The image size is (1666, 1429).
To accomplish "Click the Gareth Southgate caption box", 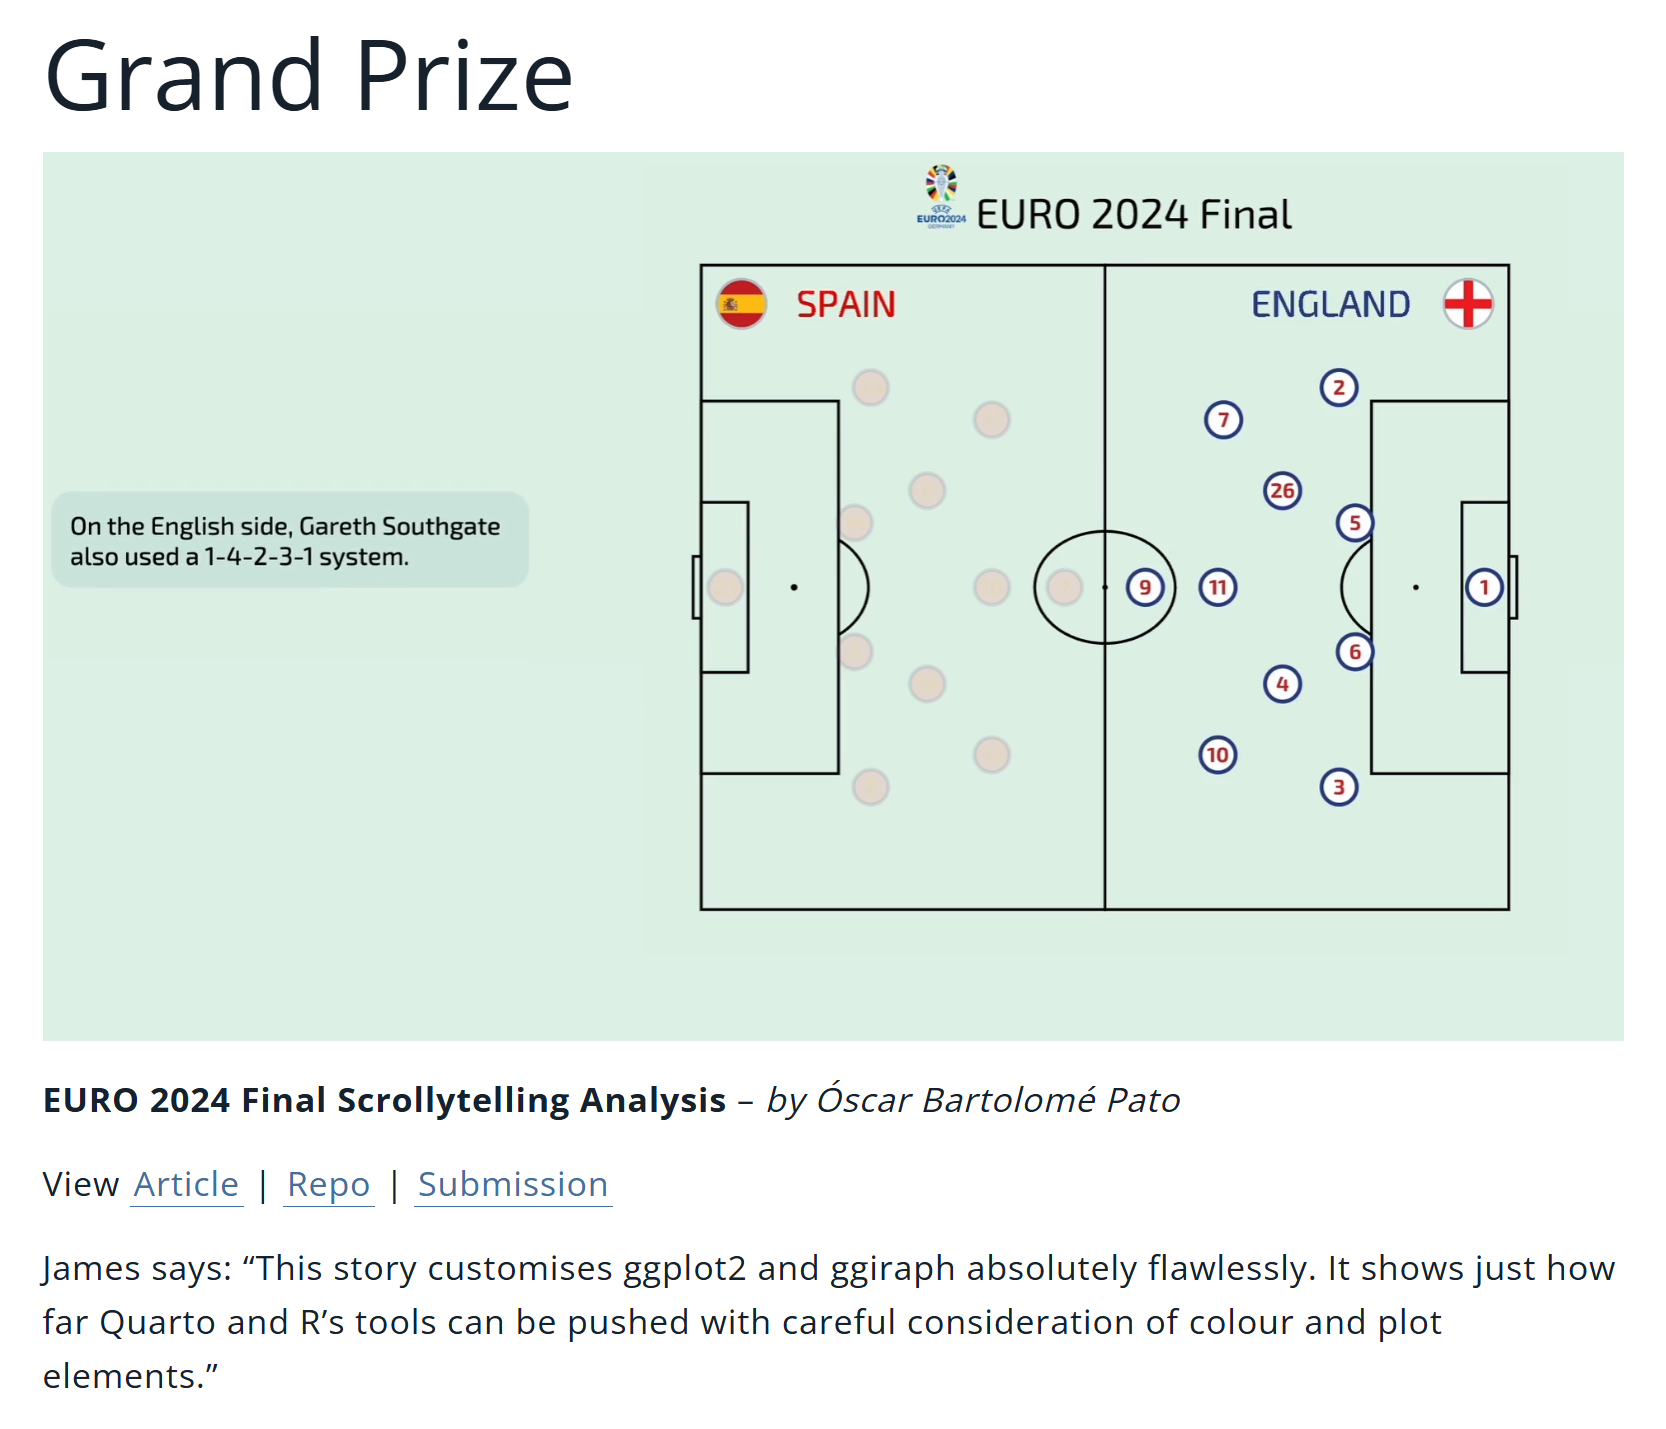I will (x=289, y=540).
